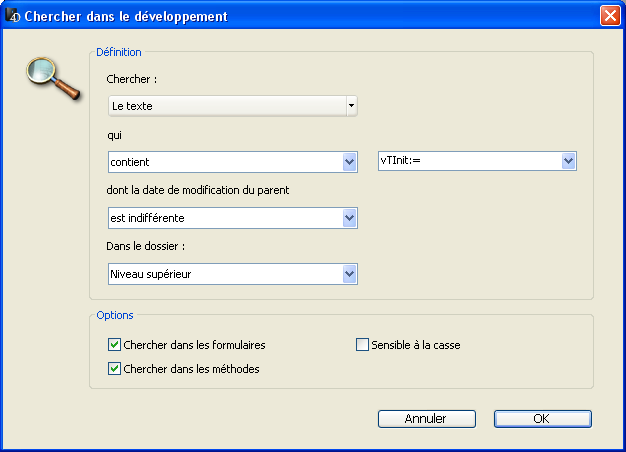Viewport: 626px width, 452px height.
Task: Confirm the search with OK
Action: point(542,419)
